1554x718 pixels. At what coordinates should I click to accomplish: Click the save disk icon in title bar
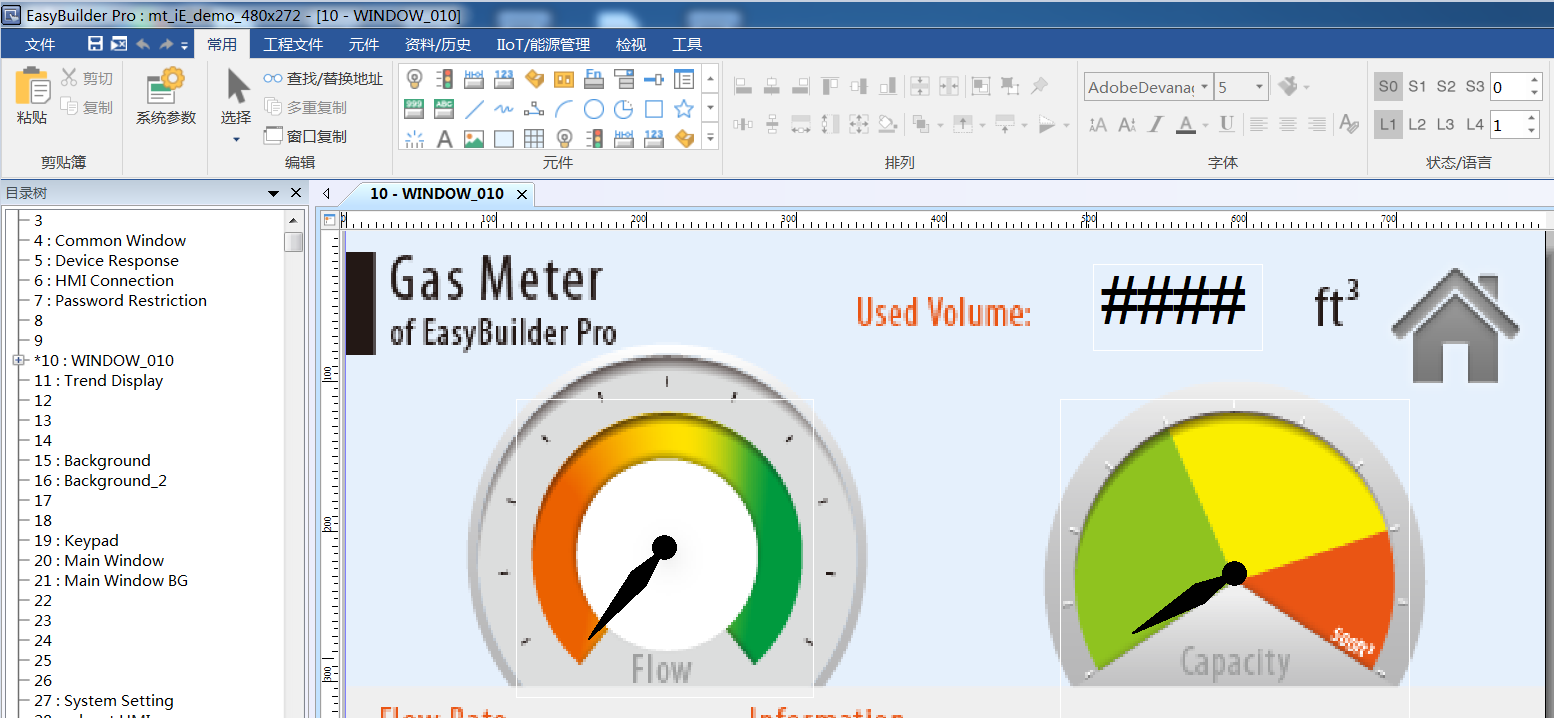(x=95, y=44)
